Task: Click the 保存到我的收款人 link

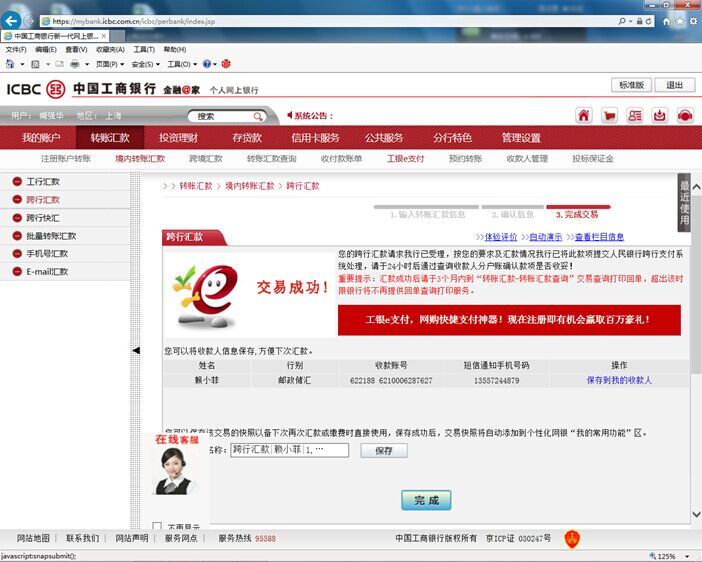Action: click(x=619, y=380)
